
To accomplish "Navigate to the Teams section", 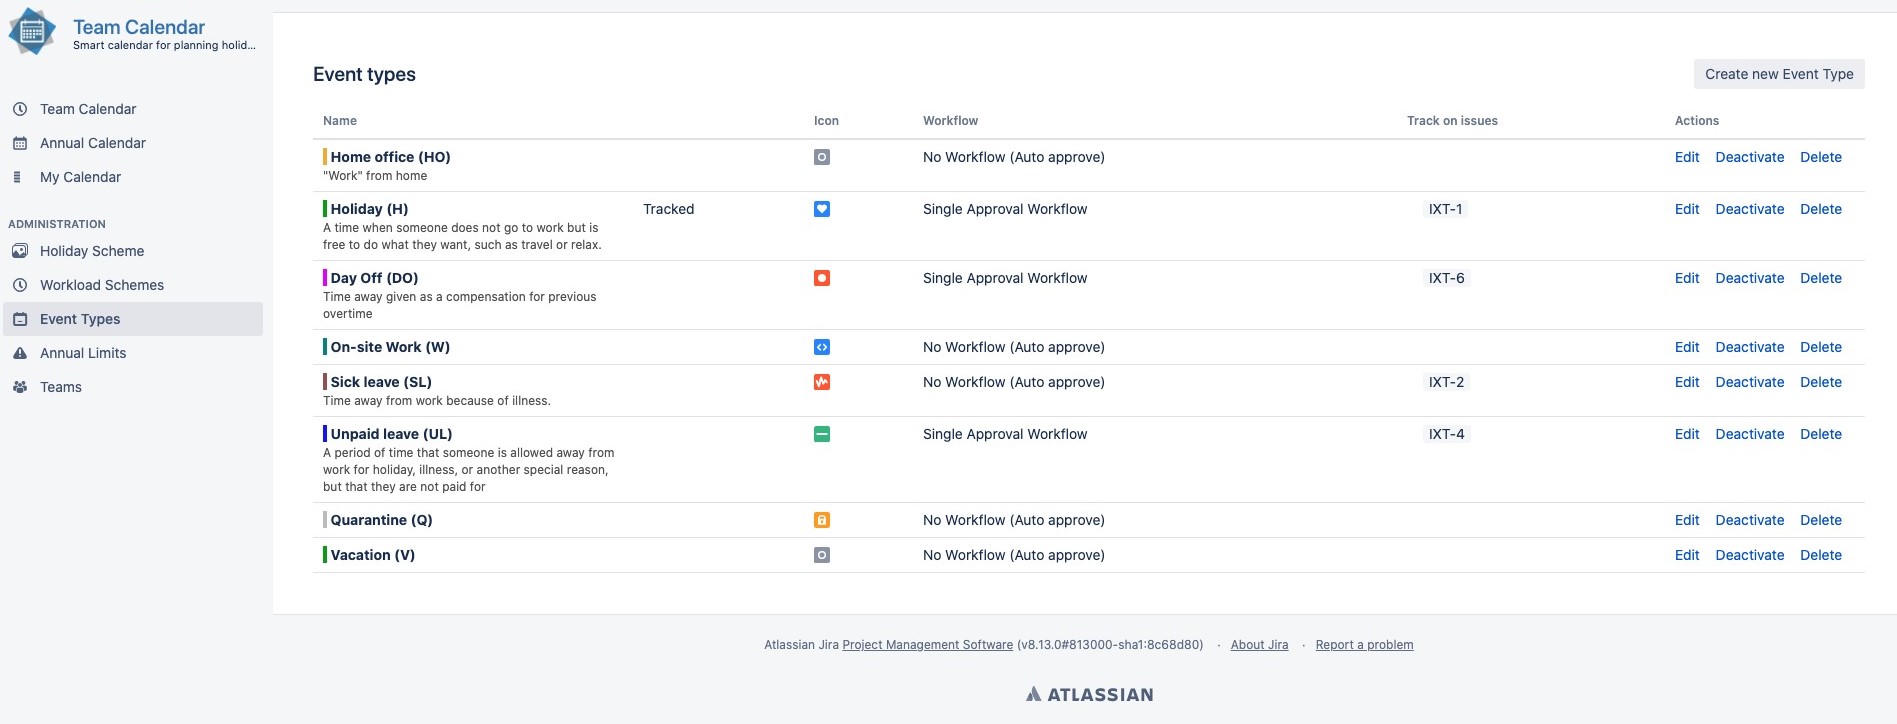I will pyautogui.click(x=60, y=387).
